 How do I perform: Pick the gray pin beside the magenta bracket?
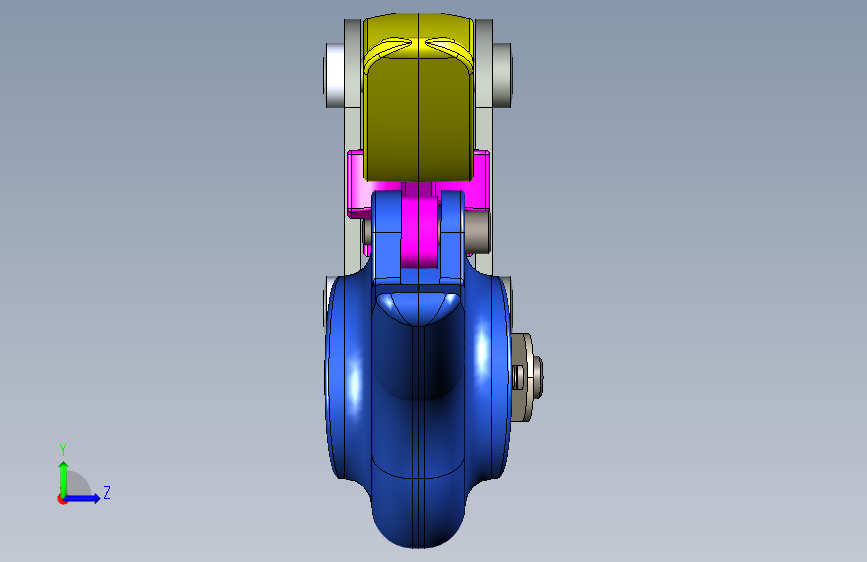coord(477,233)
